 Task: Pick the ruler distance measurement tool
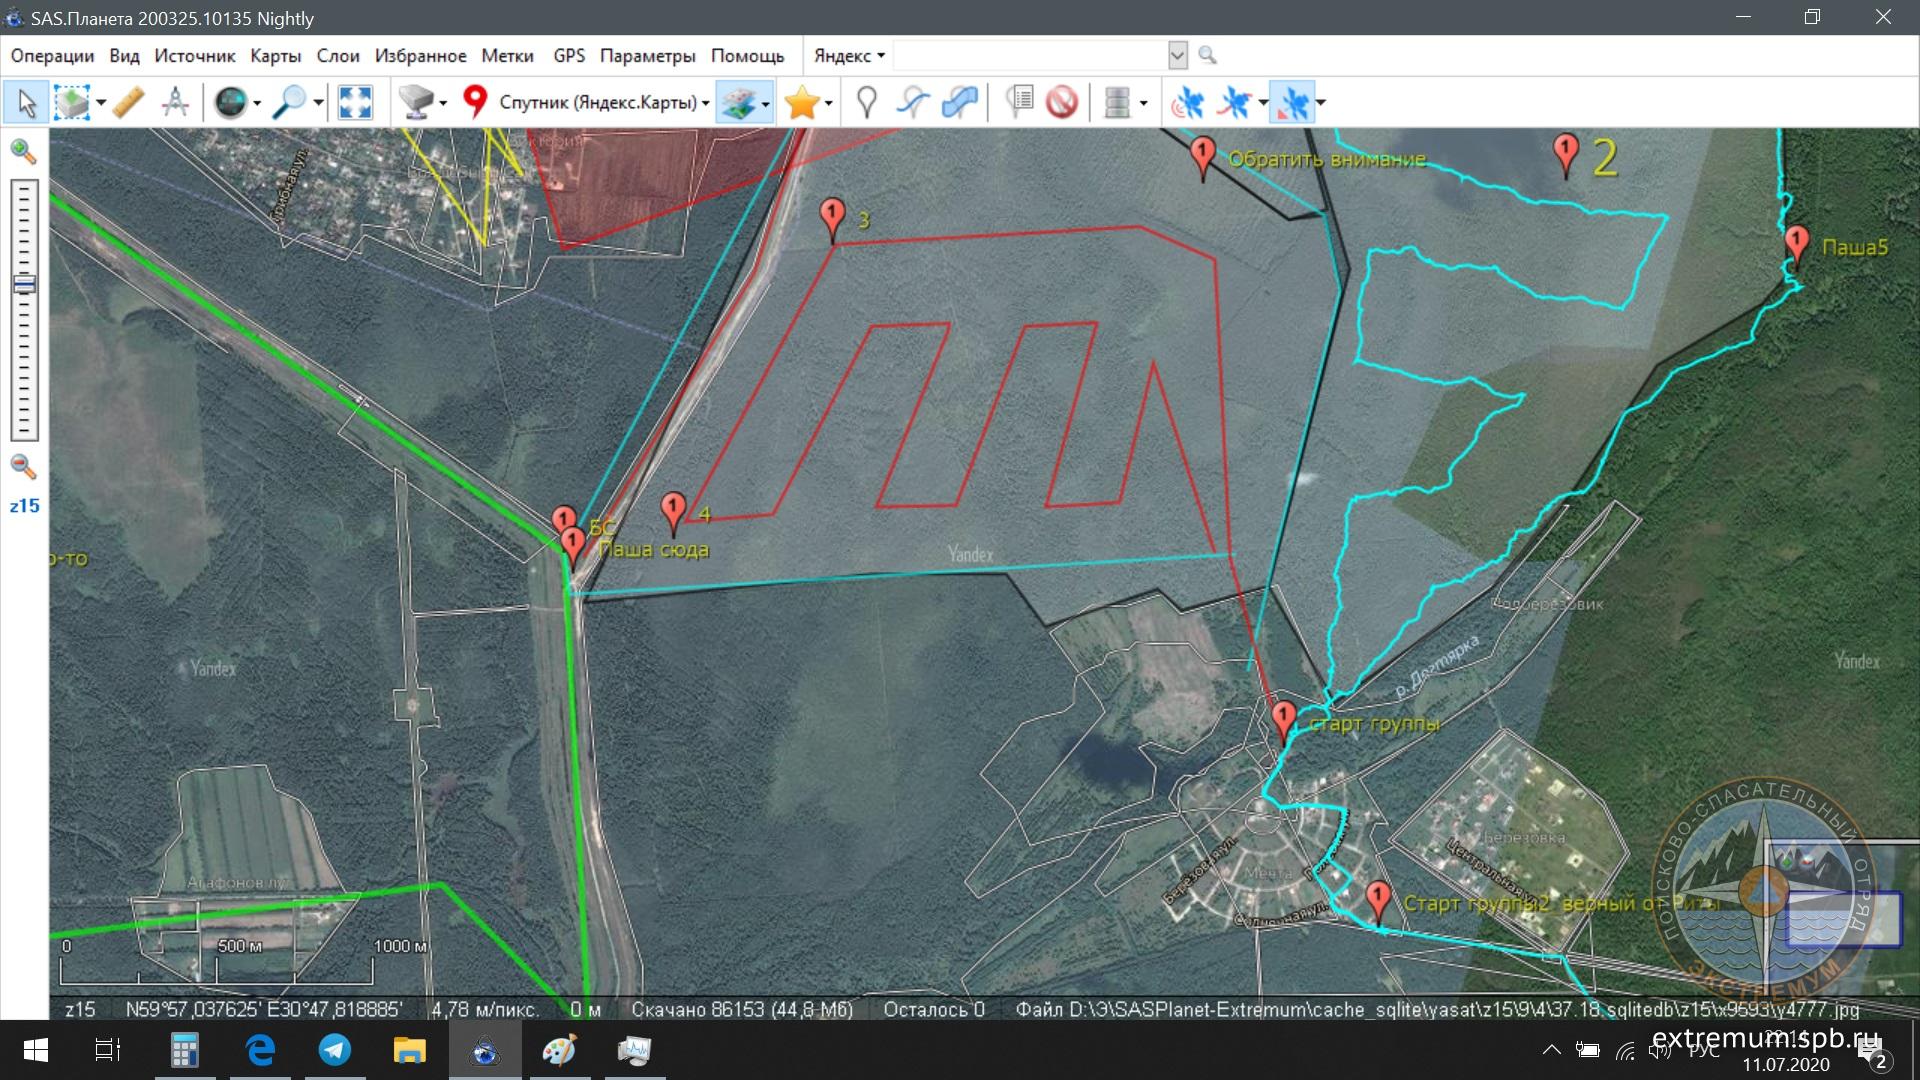(129, 102)
